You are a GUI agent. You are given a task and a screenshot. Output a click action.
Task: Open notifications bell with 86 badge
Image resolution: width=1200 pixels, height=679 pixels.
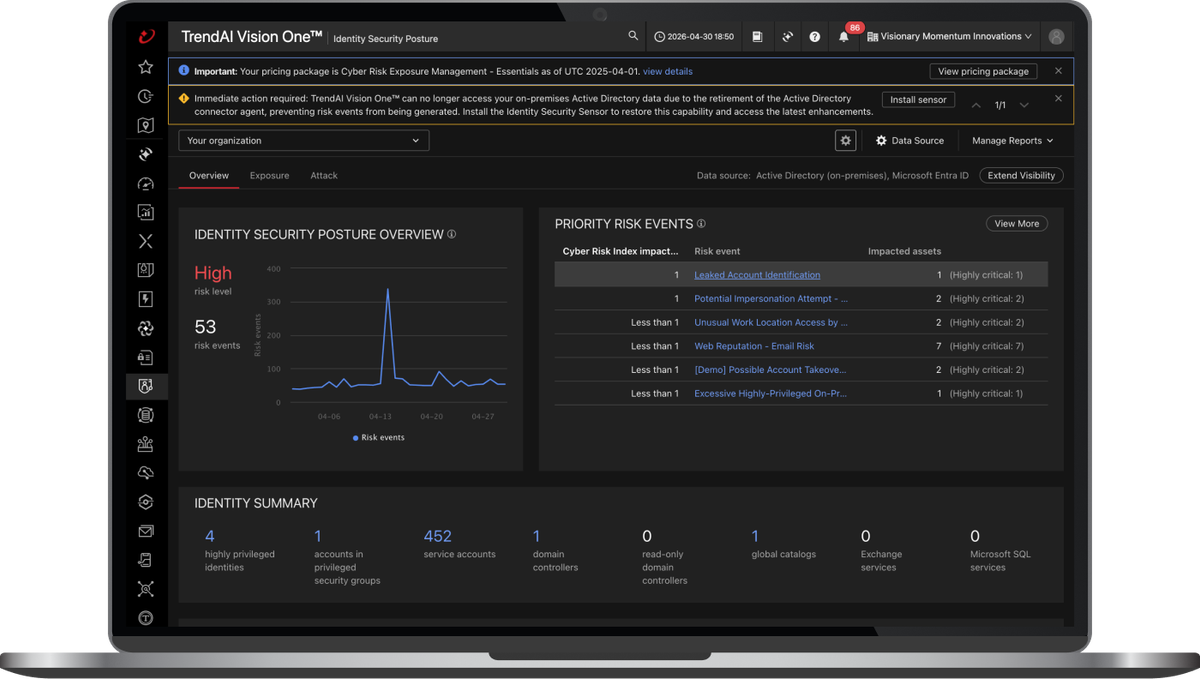tap(844, 37)
